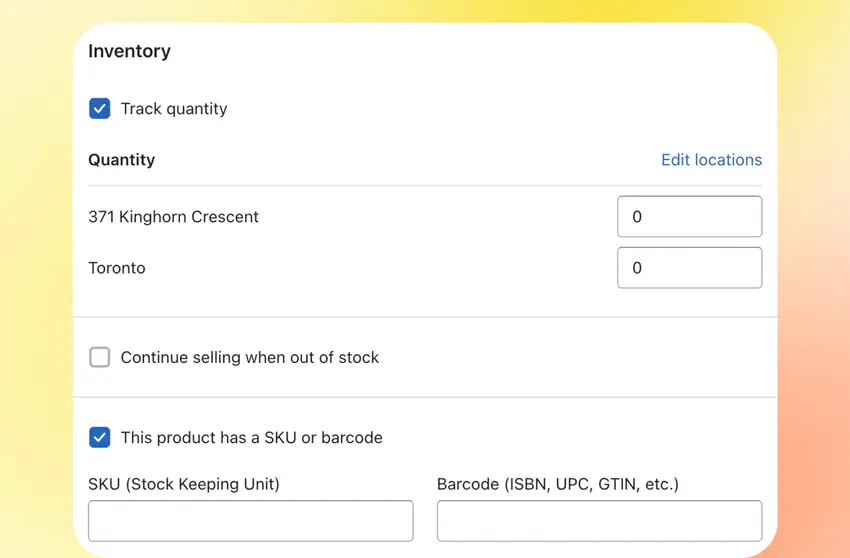The image size is (850, 558).
Task: Uncheck the Track quantity checkbox
Action: [x=100, y=108]
